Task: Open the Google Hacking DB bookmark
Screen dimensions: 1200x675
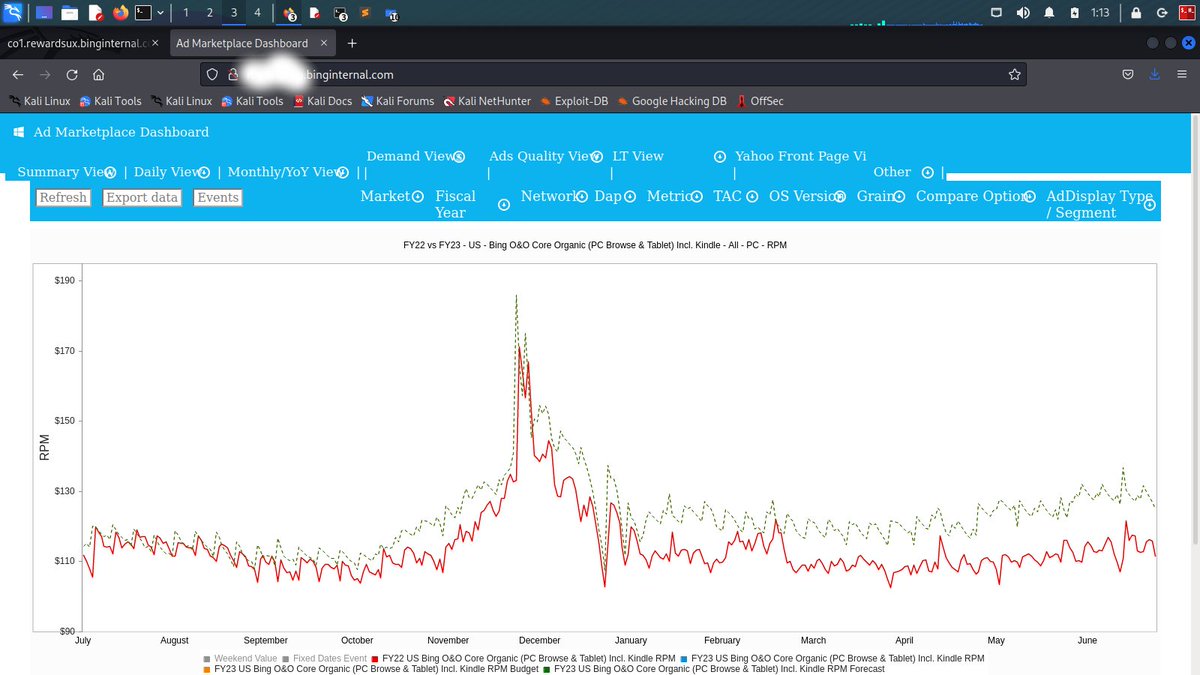Action: [673, 101]
